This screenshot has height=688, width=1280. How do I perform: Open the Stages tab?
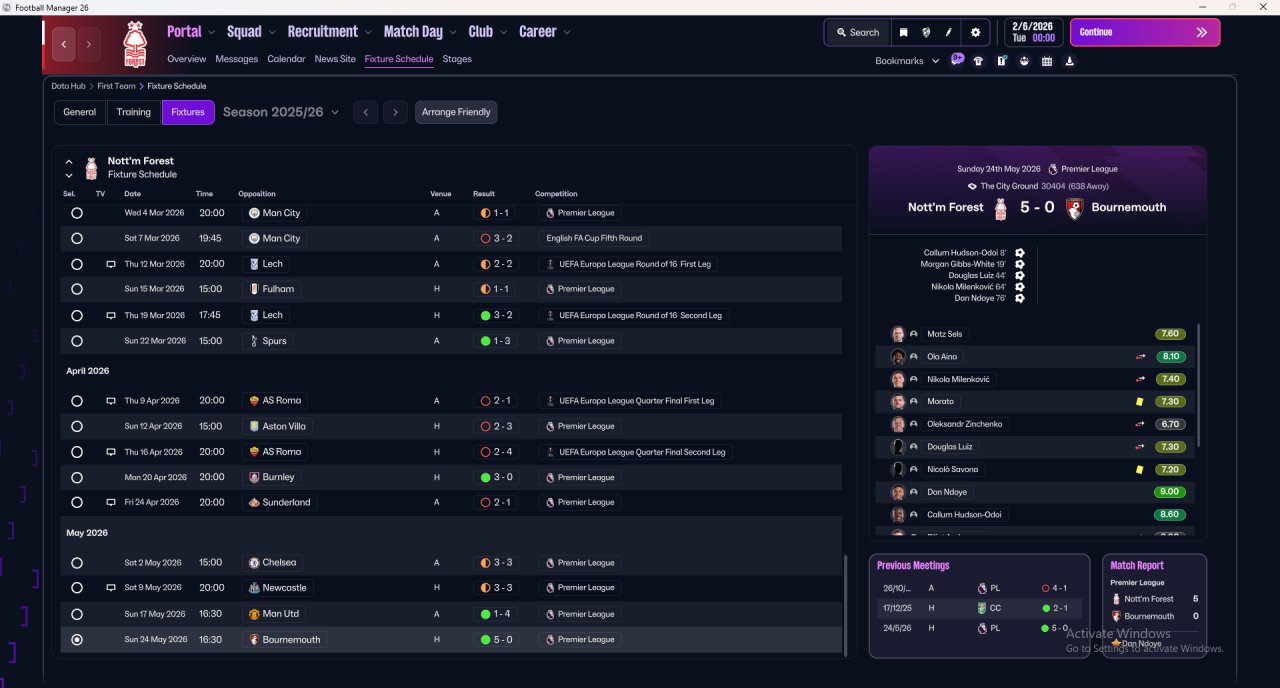click(457, 59)
